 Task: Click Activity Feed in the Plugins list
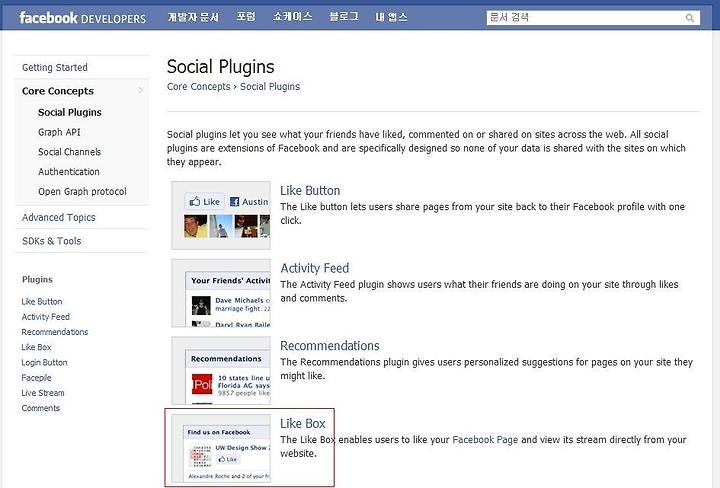(45, 317)
